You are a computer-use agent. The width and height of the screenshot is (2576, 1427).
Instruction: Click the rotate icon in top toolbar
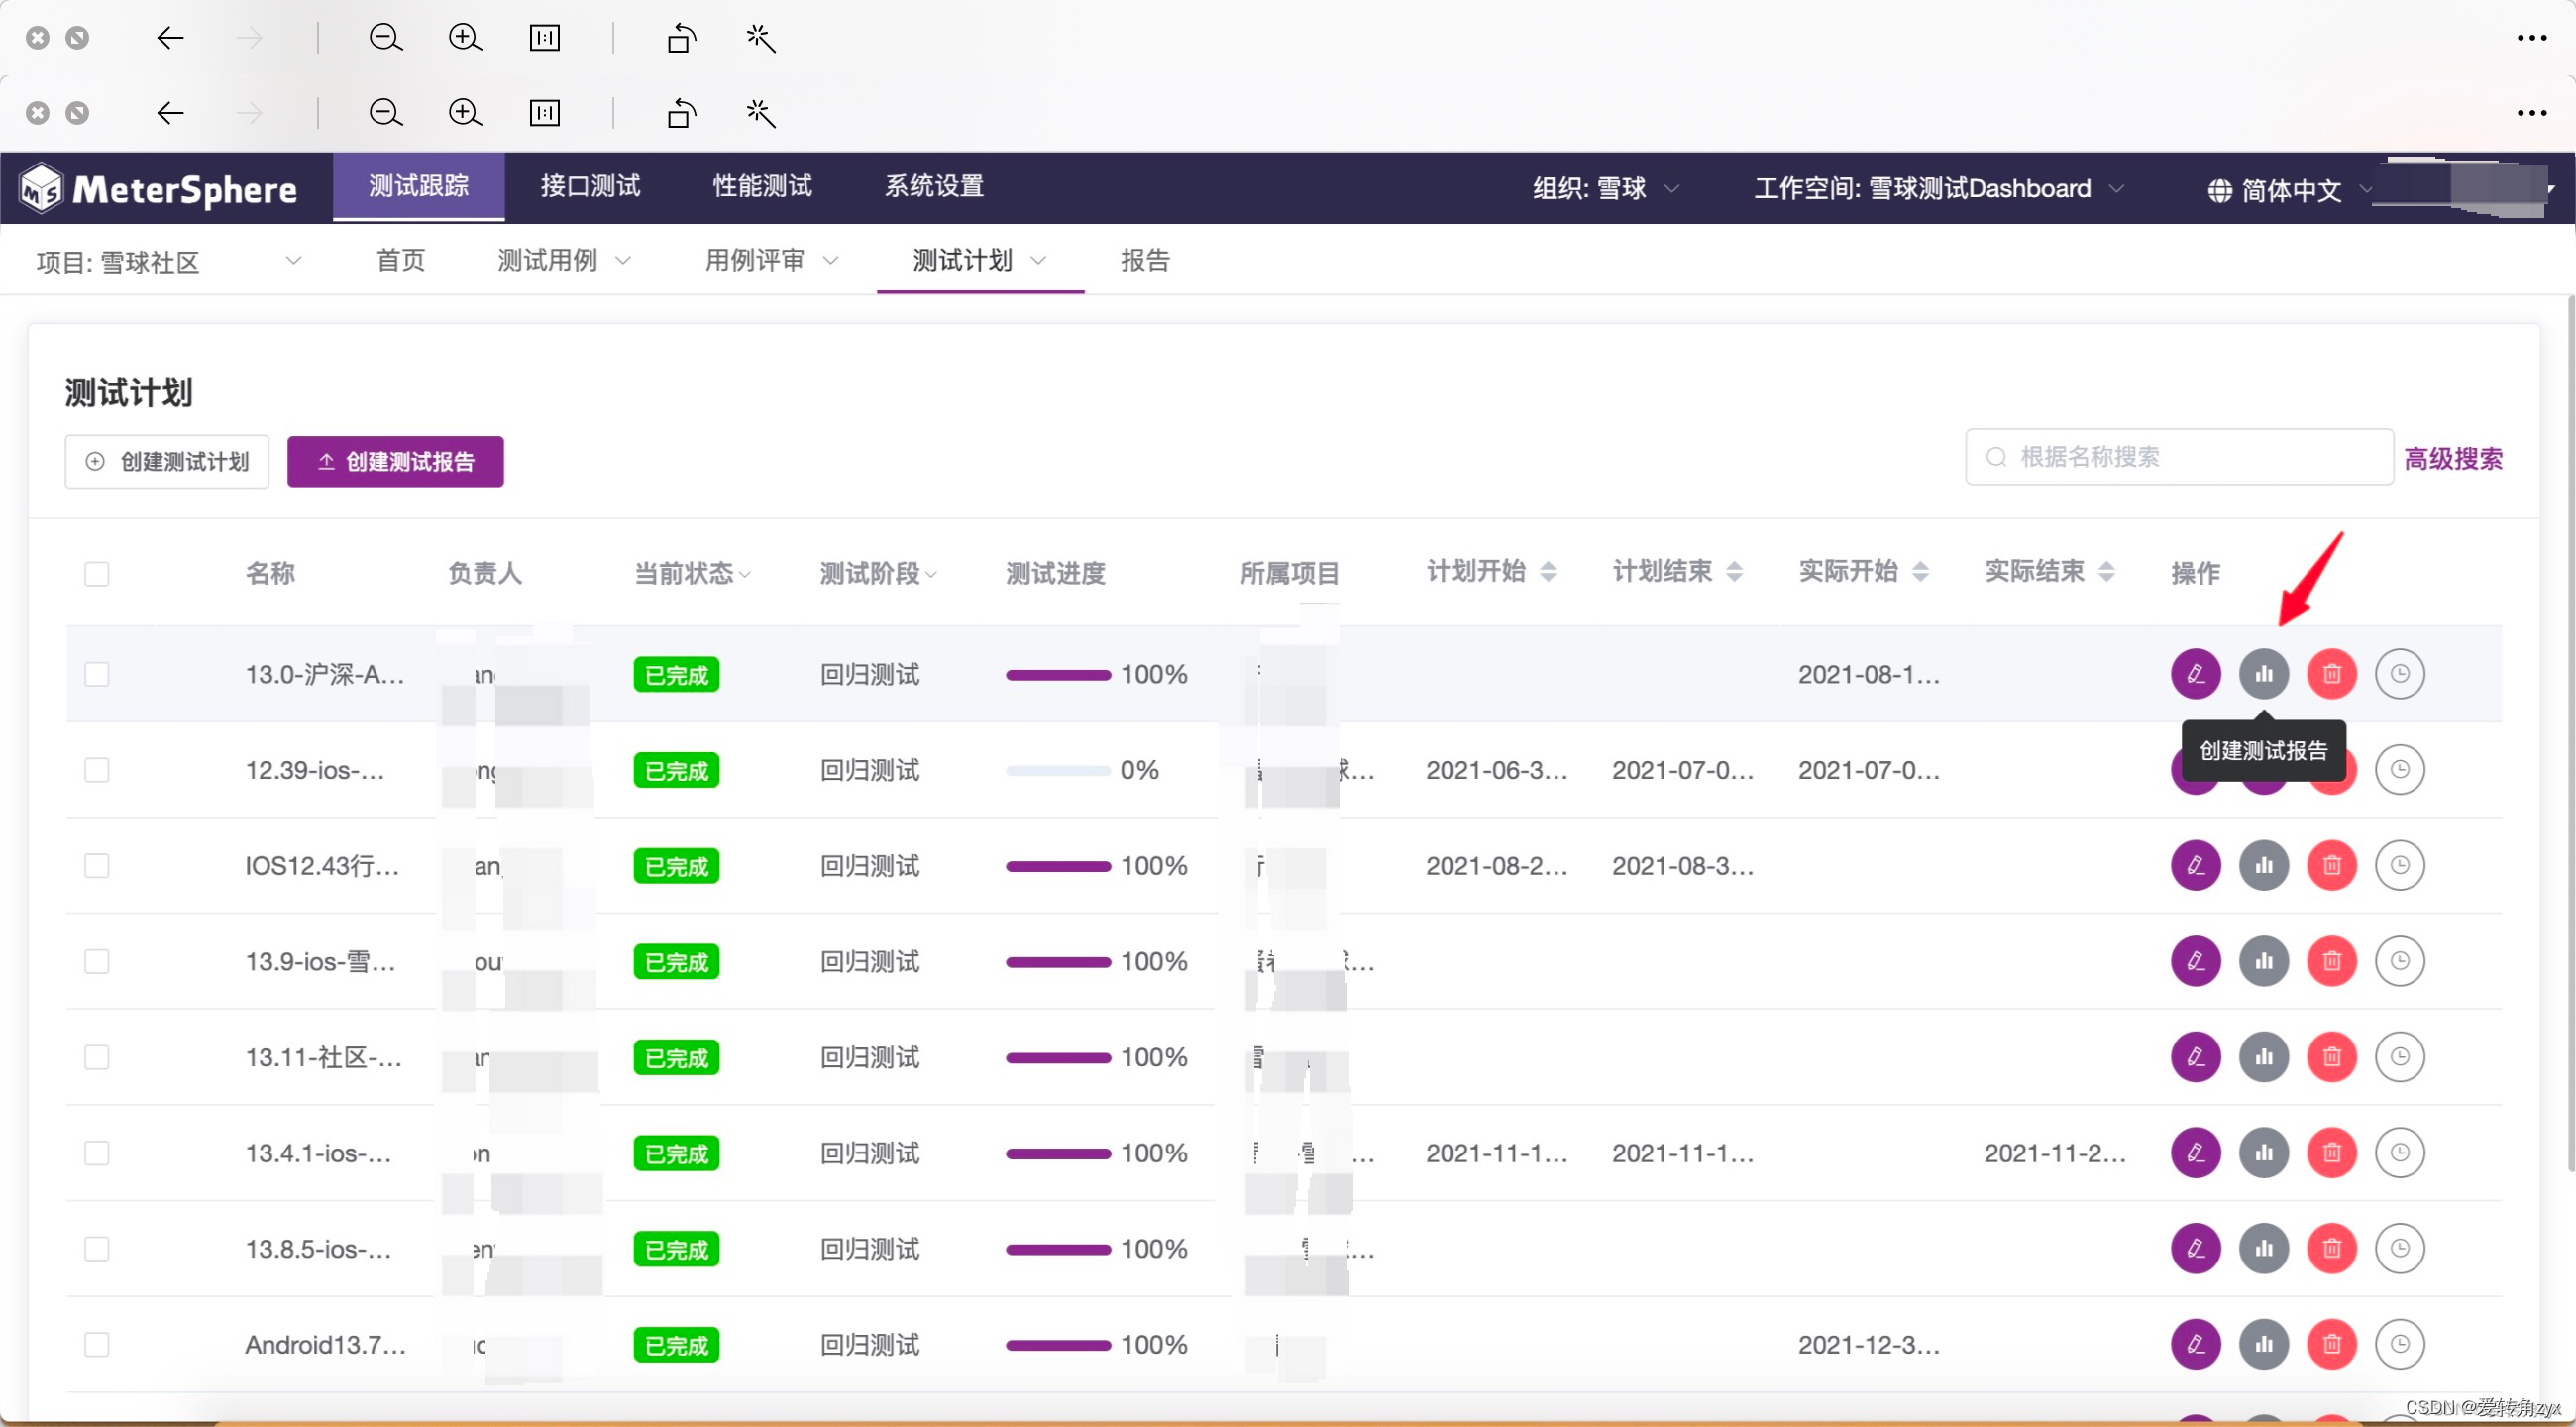[x=681, y=38]
